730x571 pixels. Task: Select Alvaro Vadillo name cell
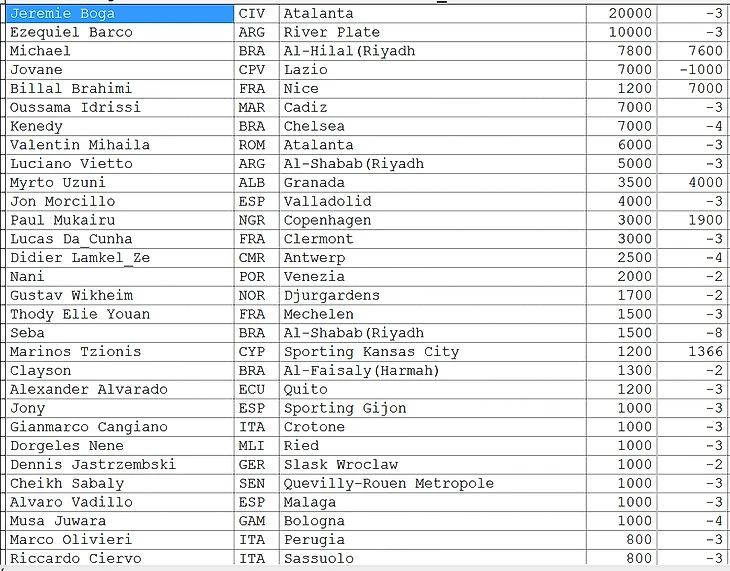click(x=120, y=503)
